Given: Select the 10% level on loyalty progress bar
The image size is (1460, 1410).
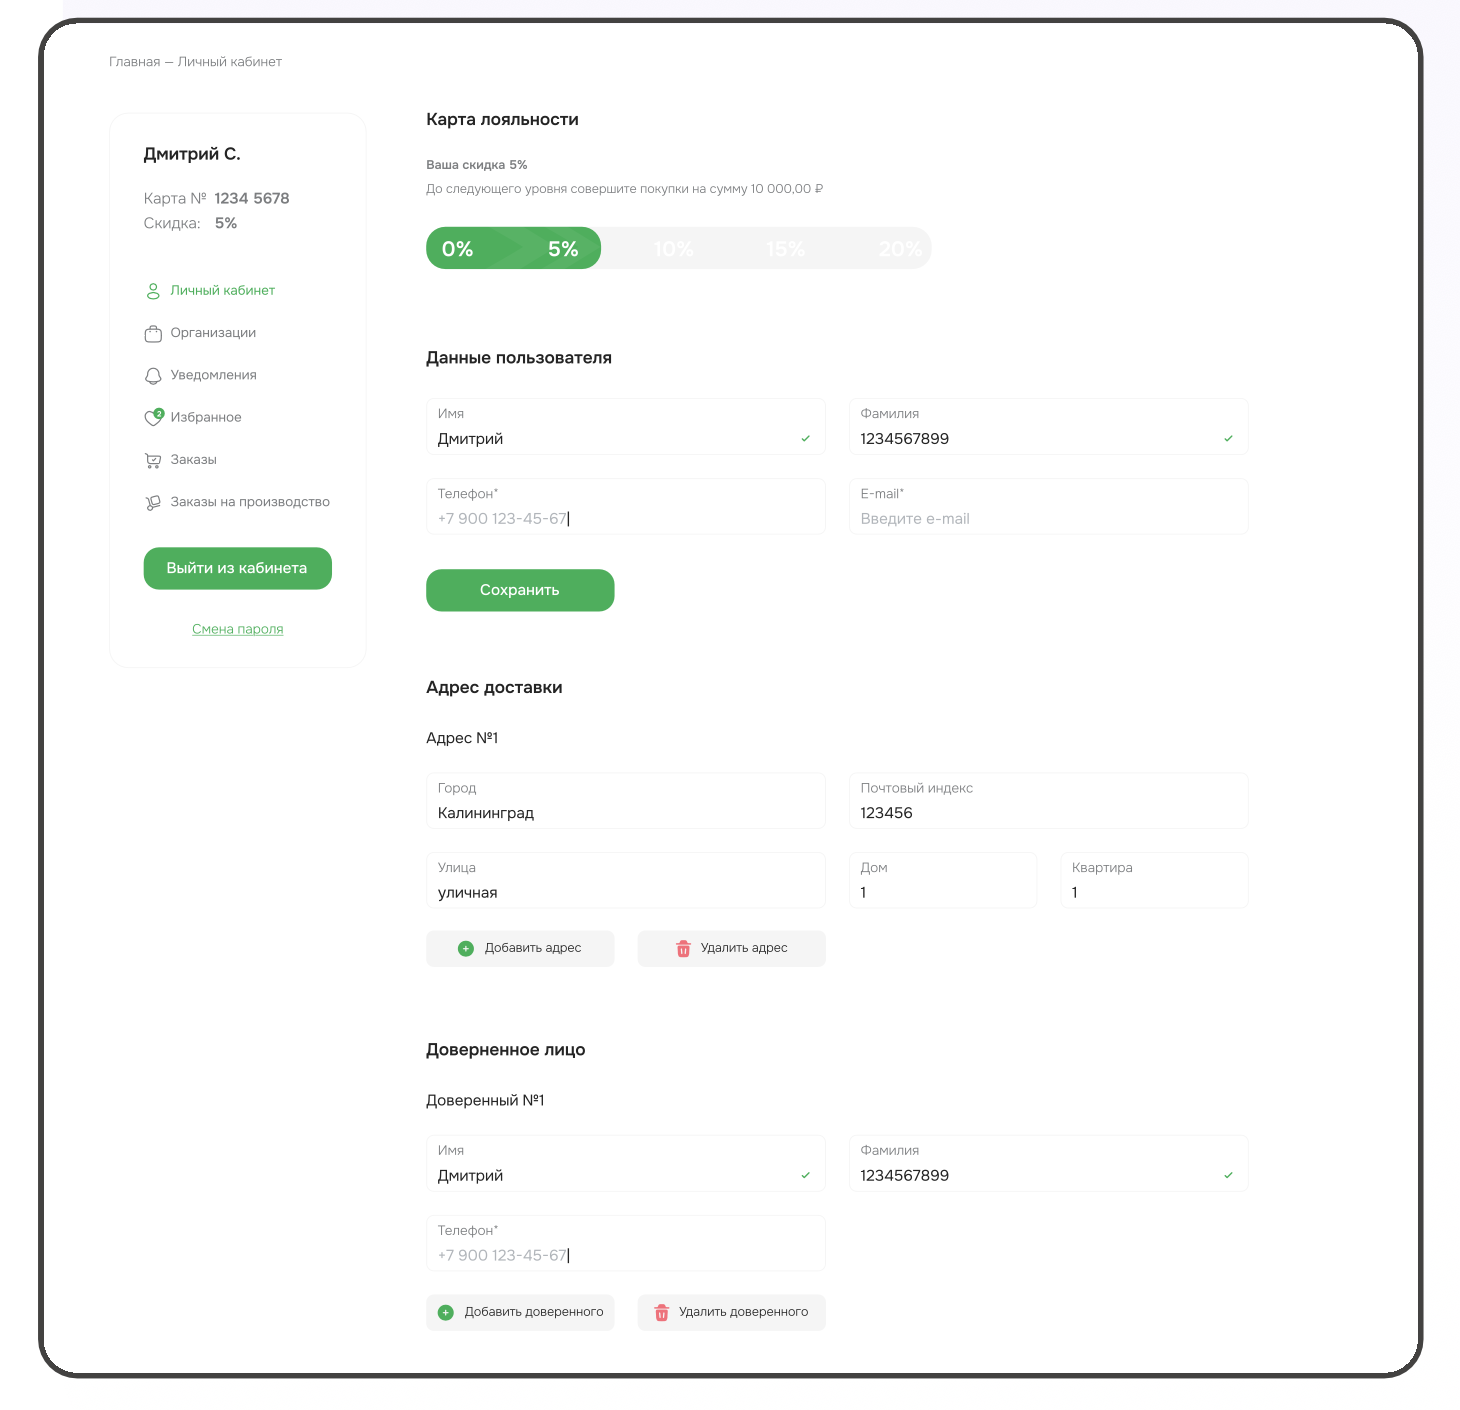Looking at the screenshot, I should click(x=673, y=249).
